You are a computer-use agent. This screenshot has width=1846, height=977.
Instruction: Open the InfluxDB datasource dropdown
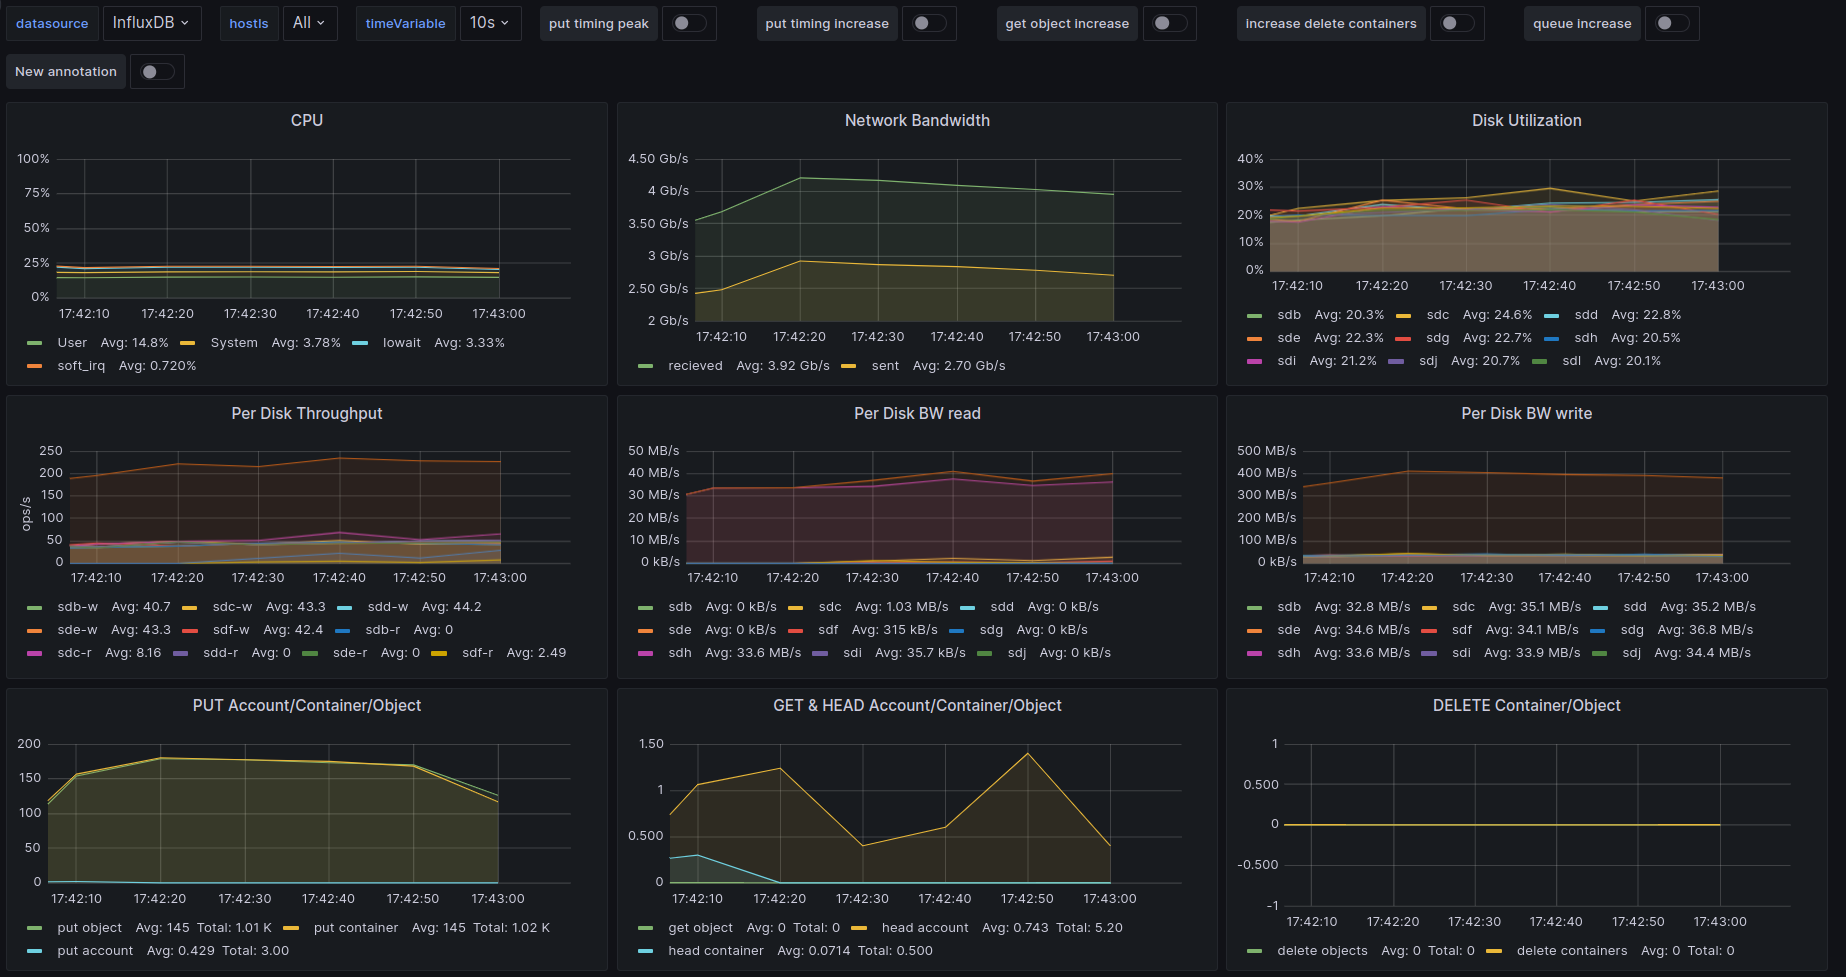[x=151, y=23]
